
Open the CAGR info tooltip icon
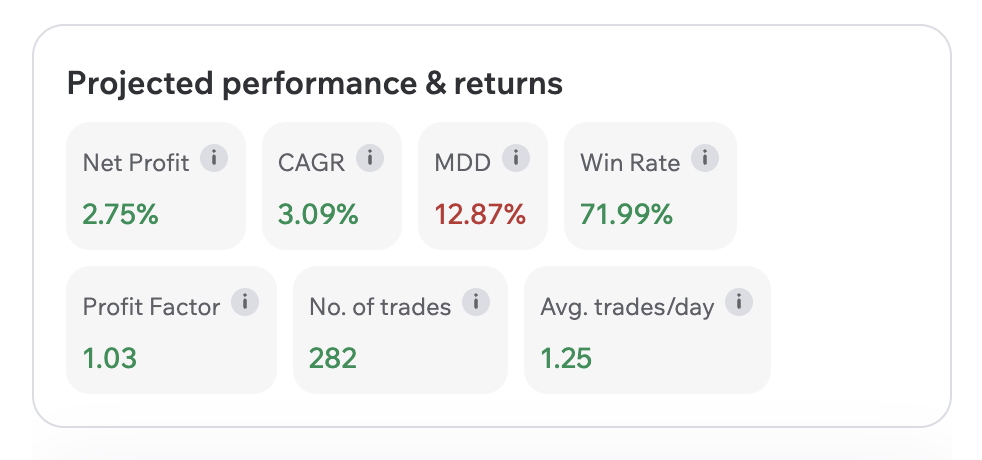370,158
